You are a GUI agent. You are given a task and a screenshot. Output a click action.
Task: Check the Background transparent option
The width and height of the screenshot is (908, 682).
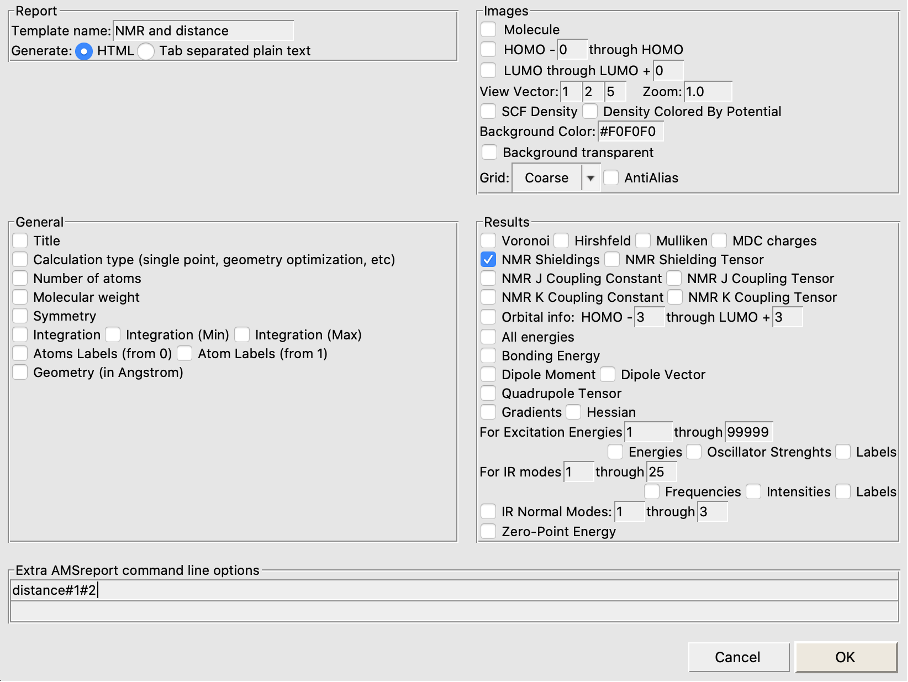pyautogui.click(x=488, y=153)
